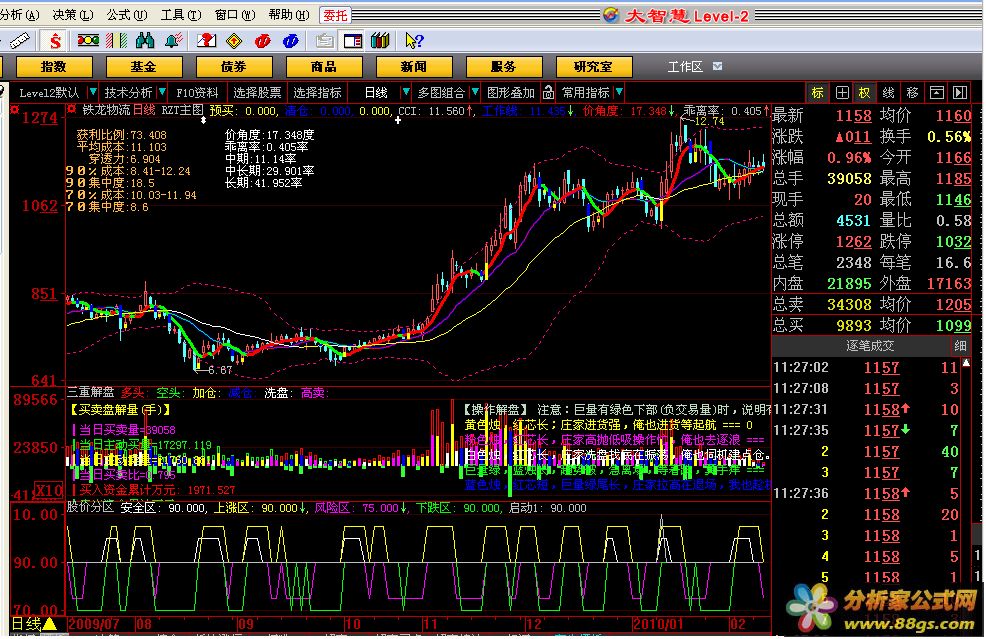Click the window layout panel icon
Screen dimensions: 986x639
tap(353, 42)
